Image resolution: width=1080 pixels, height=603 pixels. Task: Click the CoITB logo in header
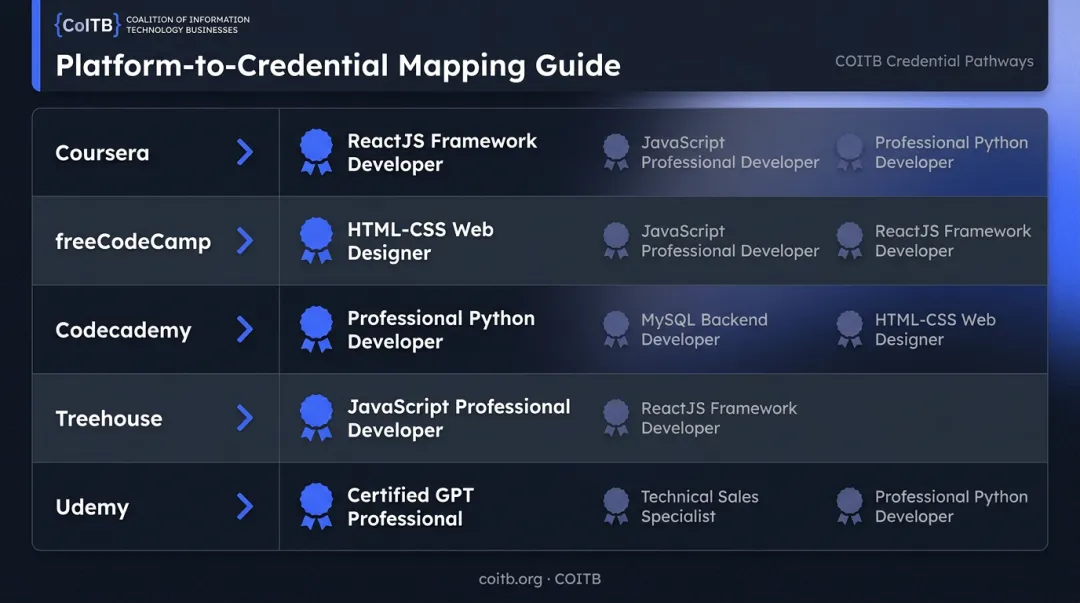pos(87,25)
